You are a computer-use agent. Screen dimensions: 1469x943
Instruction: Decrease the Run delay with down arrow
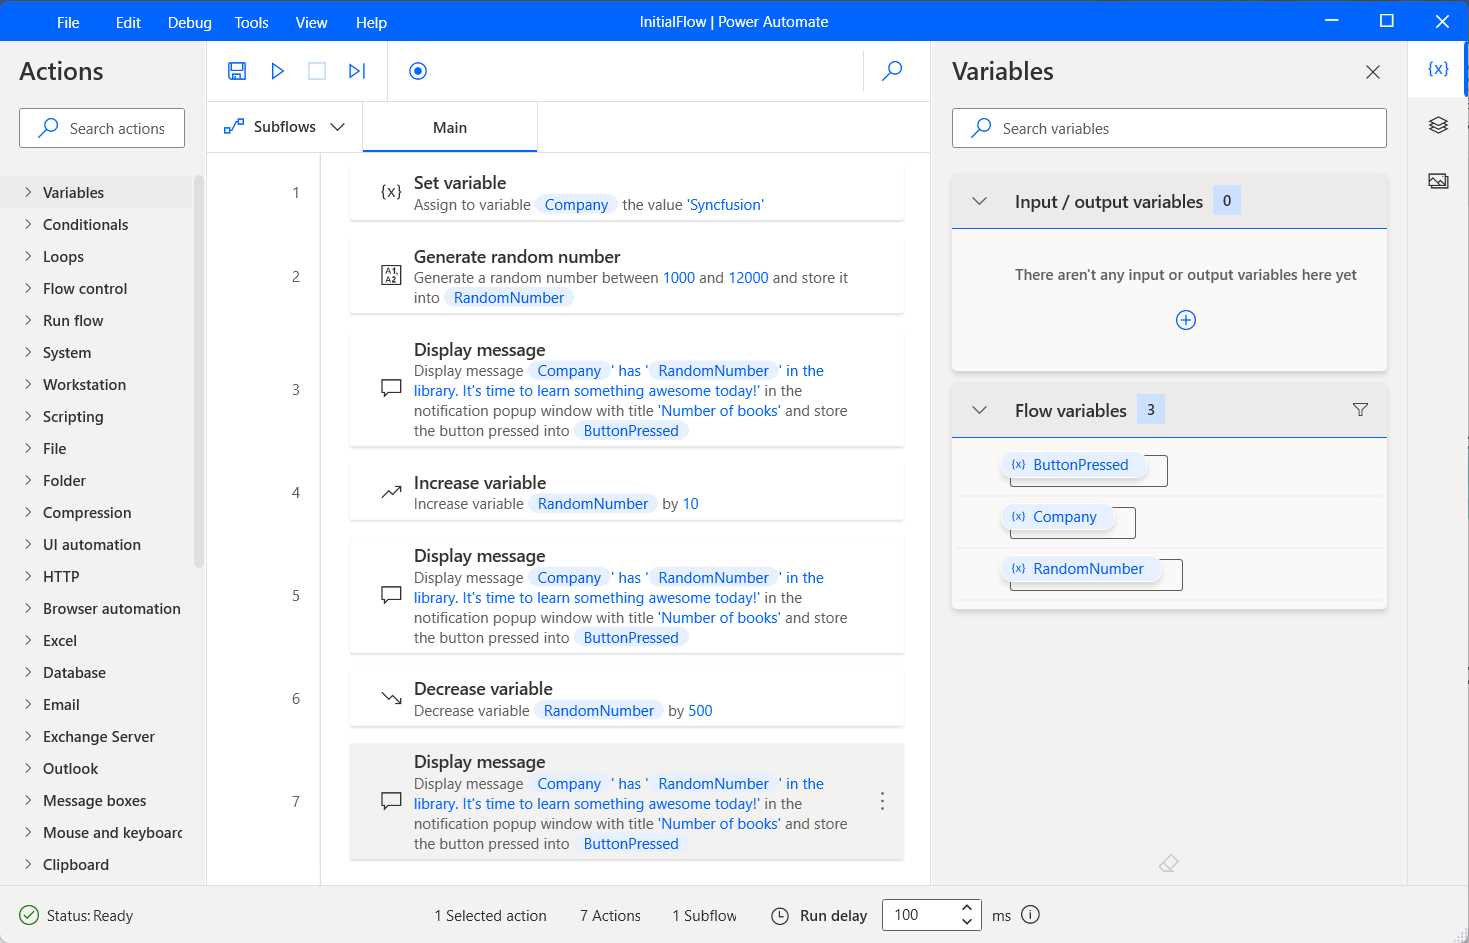coord(967,921)
